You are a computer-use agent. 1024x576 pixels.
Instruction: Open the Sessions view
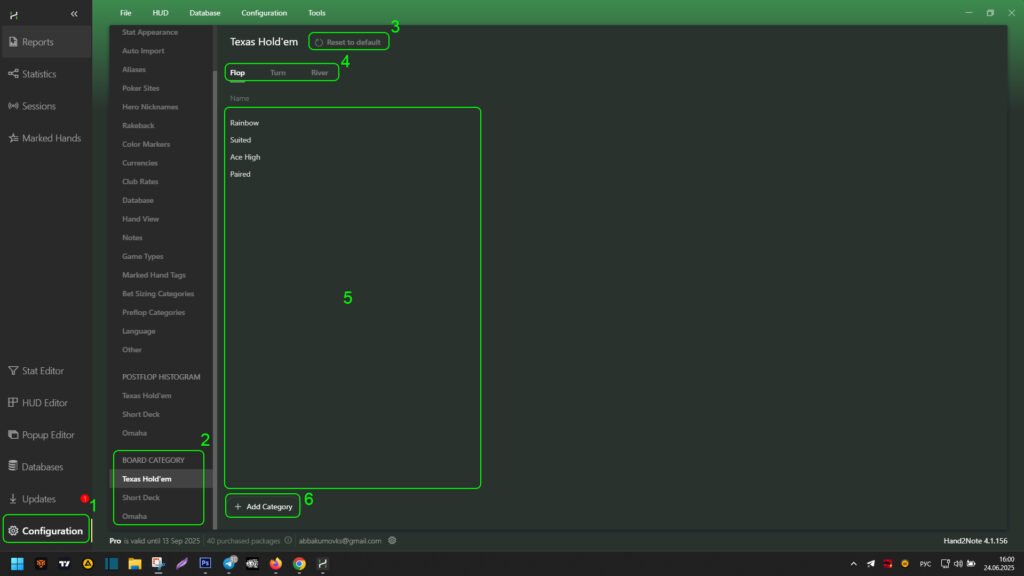(38, 106)
